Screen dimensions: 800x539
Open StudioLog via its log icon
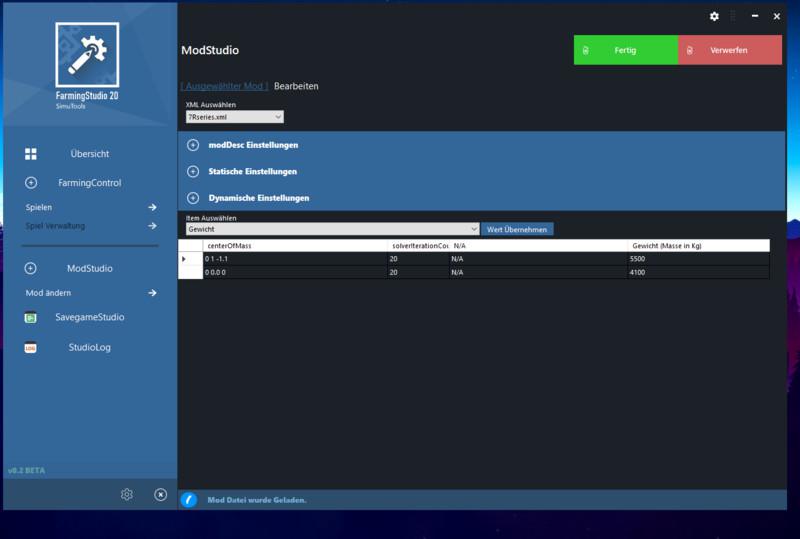pyautogui.click(x=31, y=348)
